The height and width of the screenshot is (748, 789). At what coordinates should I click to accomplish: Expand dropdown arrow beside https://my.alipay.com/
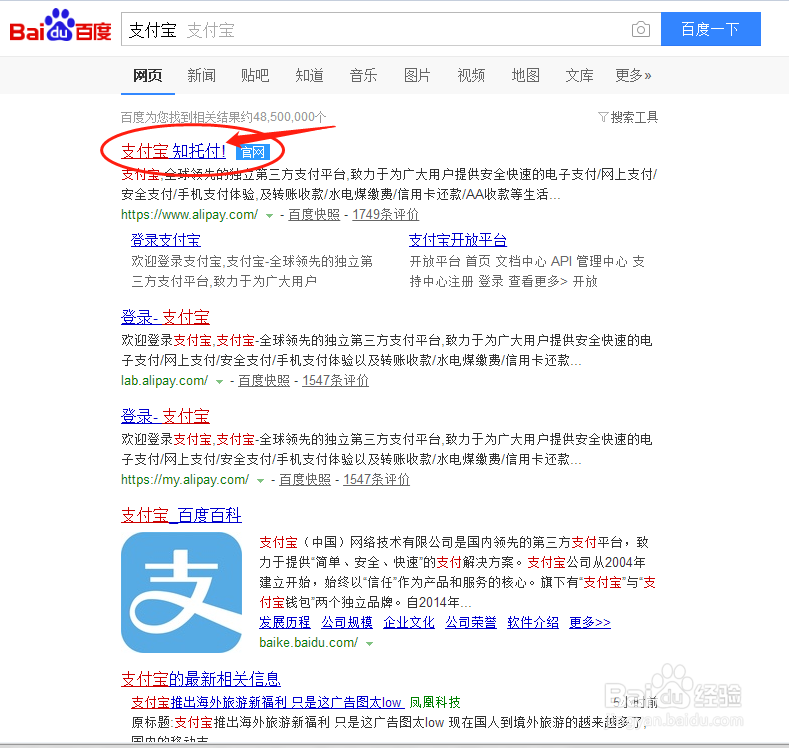point(260,481)
